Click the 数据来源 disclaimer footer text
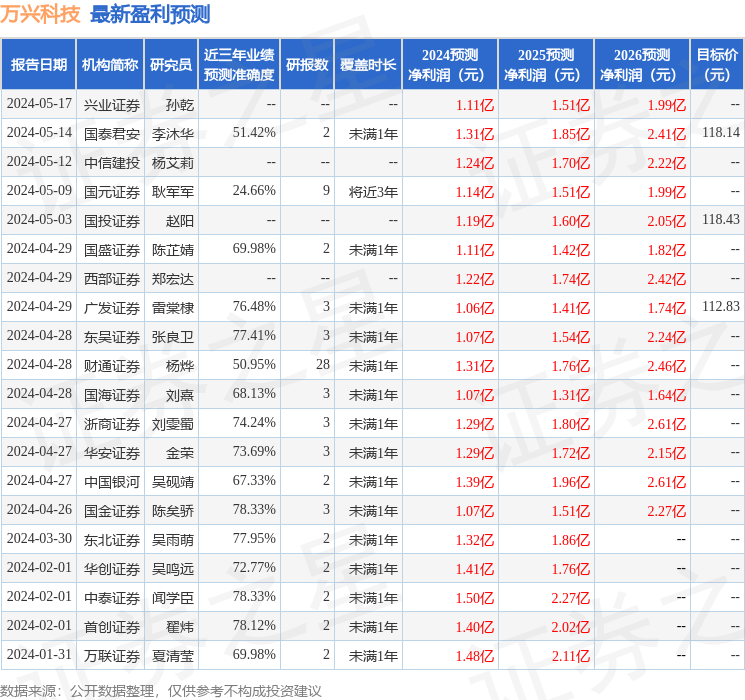Viewport: 745px width, 700px height. coord(161,690)
